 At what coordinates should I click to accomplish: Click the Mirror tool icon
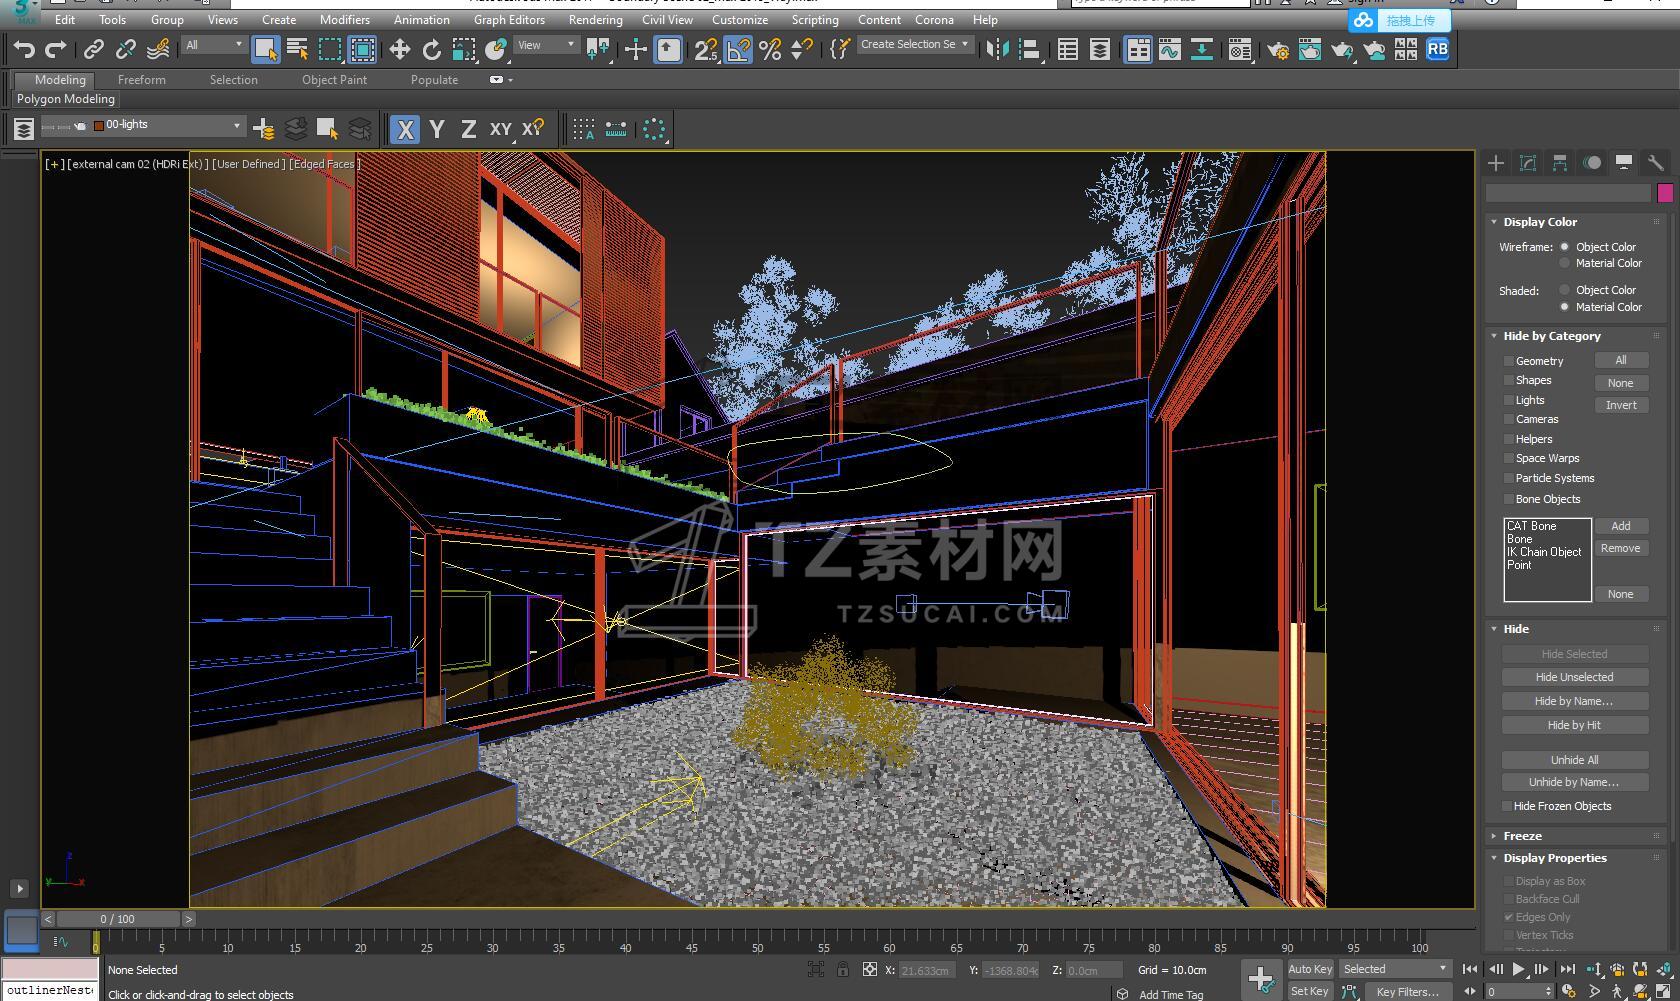click(997, 49)
